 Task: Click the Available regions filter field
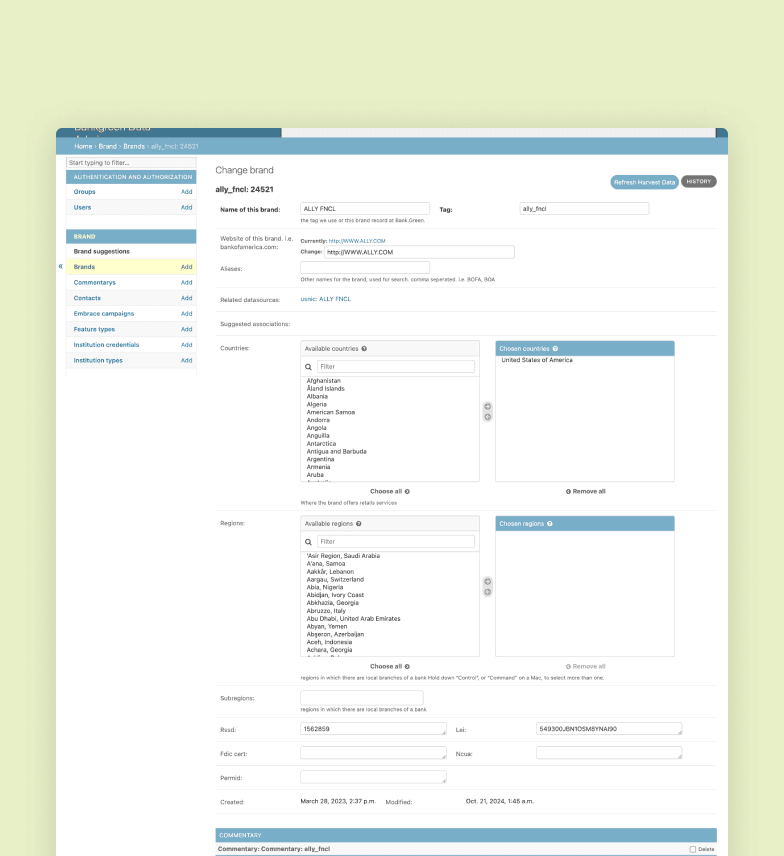point(396,542)
